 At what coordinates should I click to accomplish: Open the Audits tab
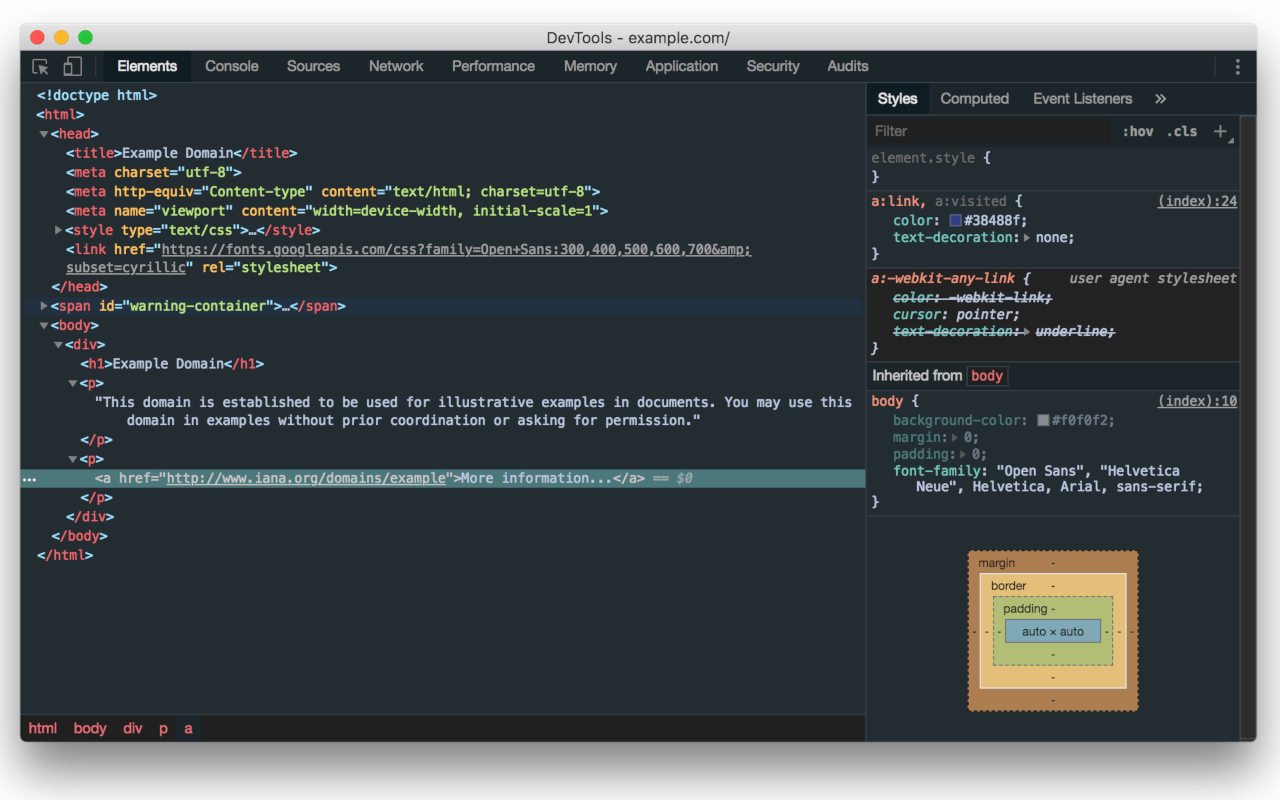coord(848,67)
